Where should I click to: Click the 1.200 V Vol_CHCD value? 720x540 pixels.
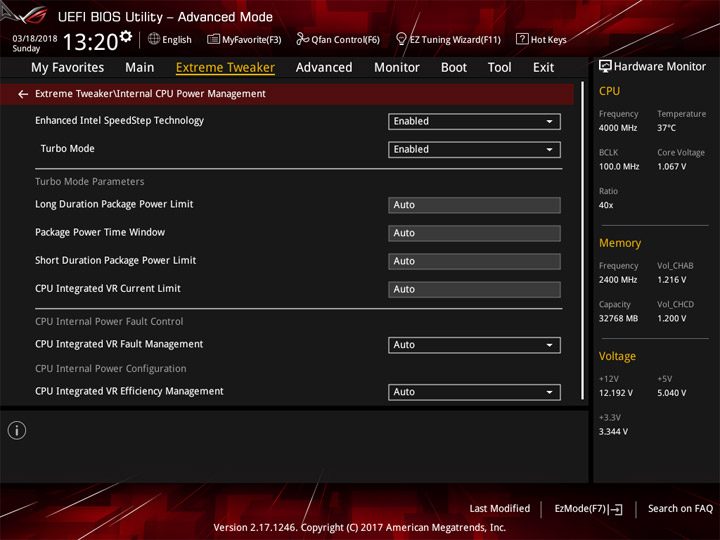[672, 318]
